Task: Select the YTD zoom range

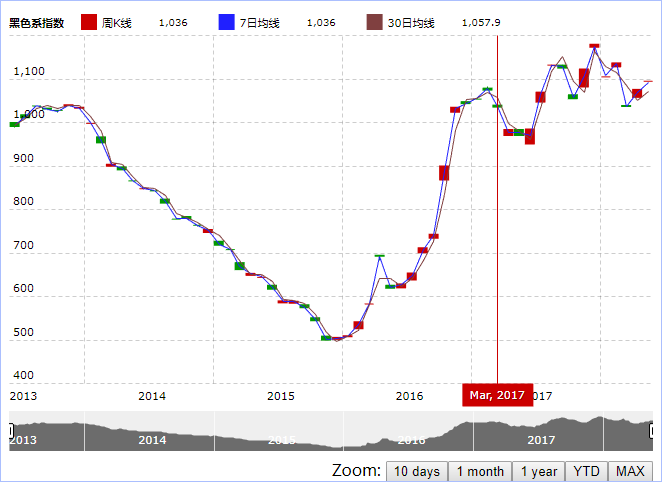Action: pos(586,471)
